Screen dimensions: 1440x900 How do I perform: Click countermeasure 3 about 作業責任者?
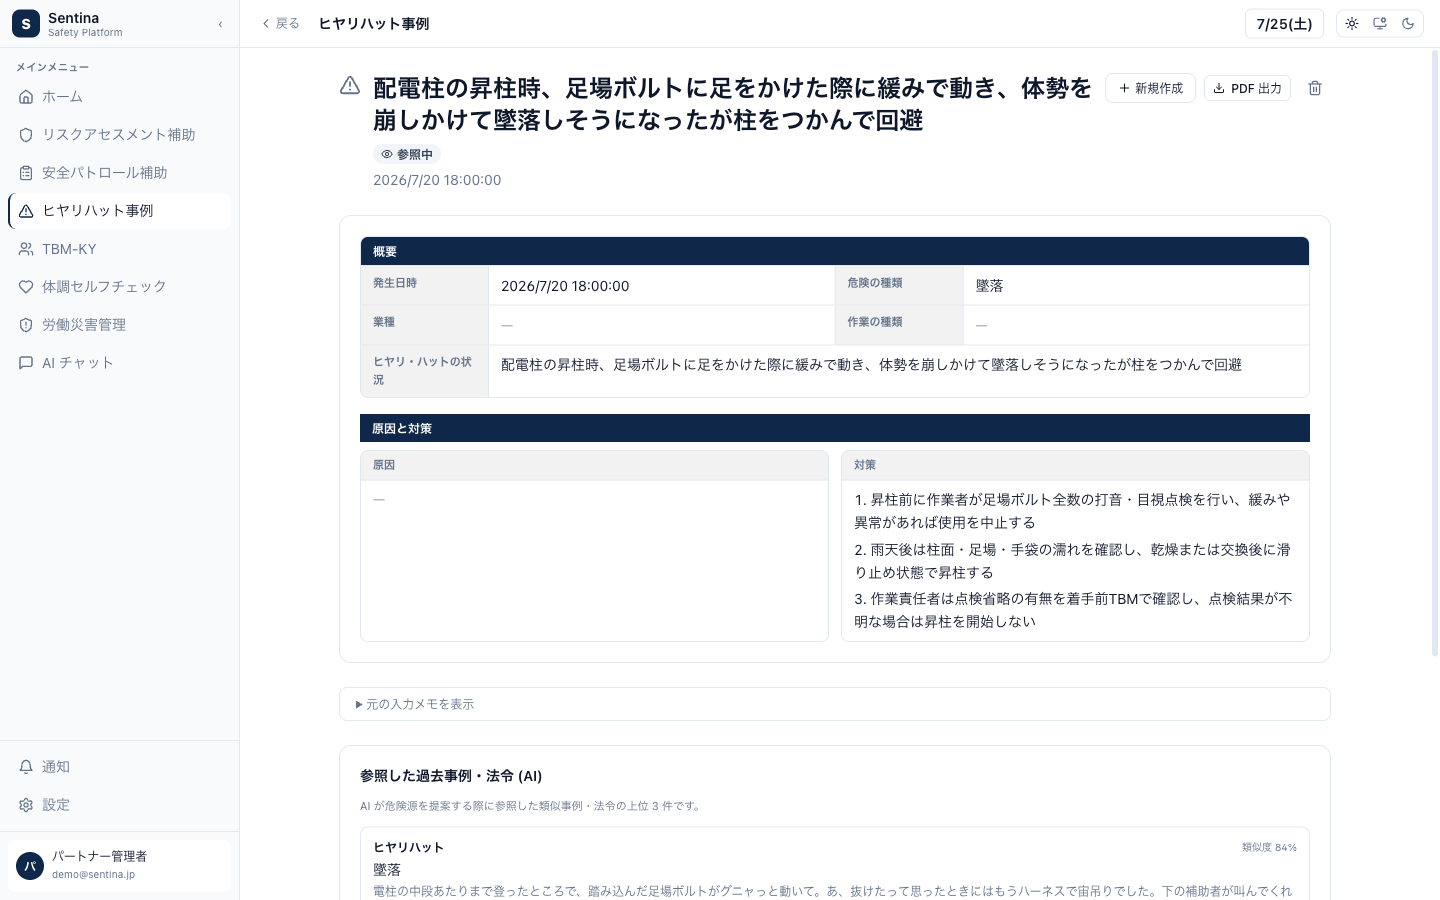coord(1072,610)
